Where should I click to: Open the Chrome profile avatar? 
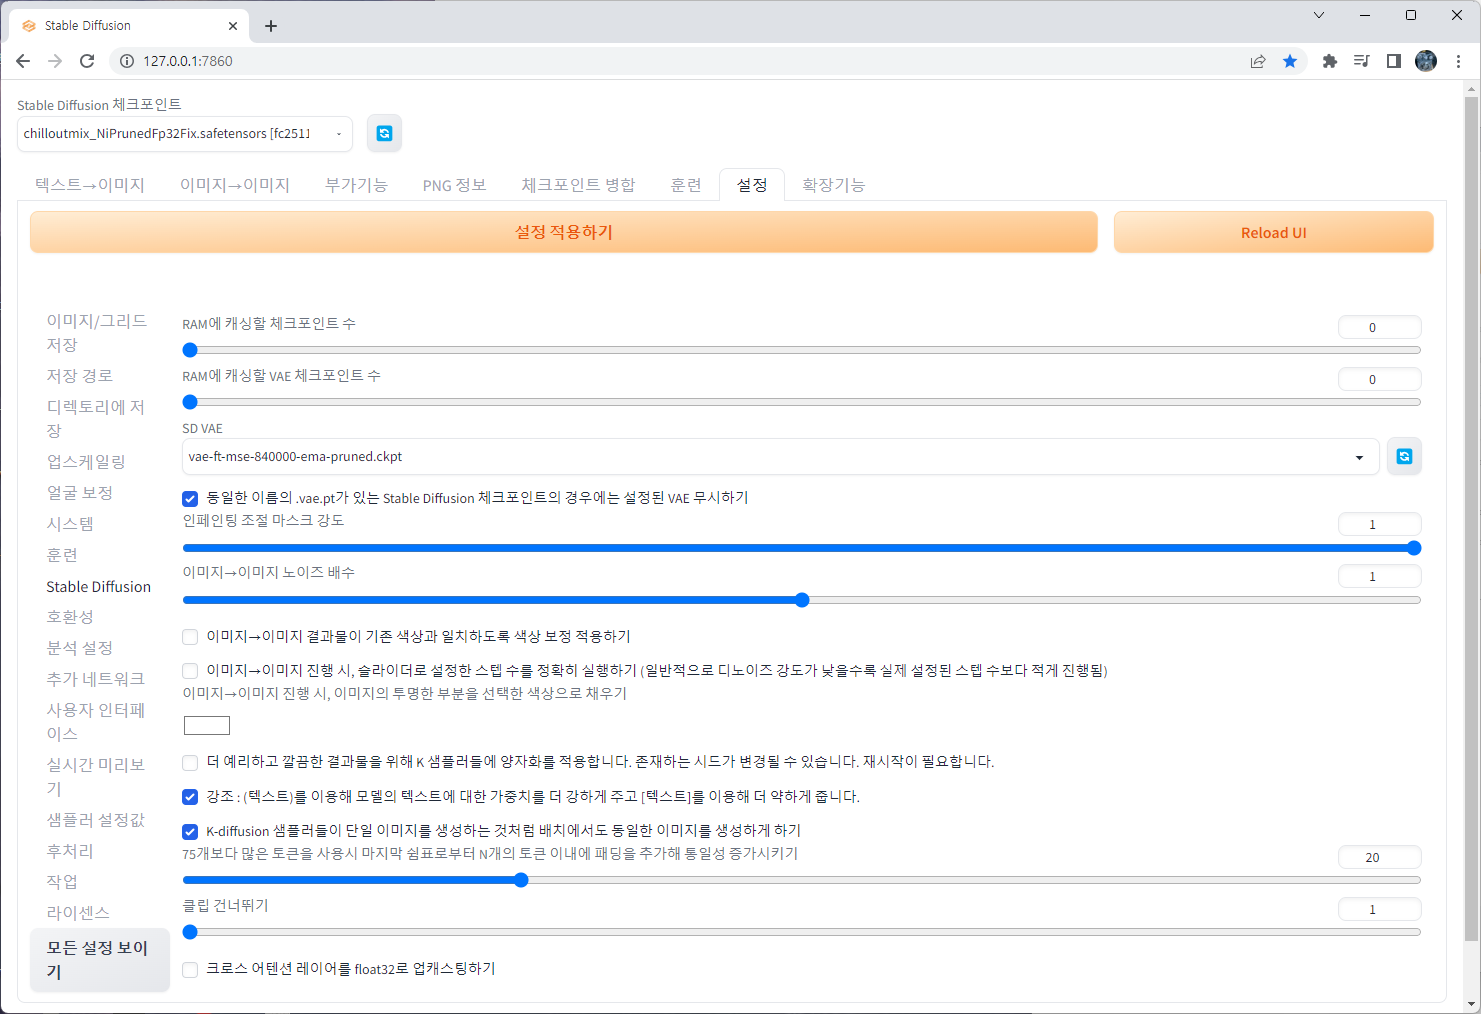[1426, 61]
